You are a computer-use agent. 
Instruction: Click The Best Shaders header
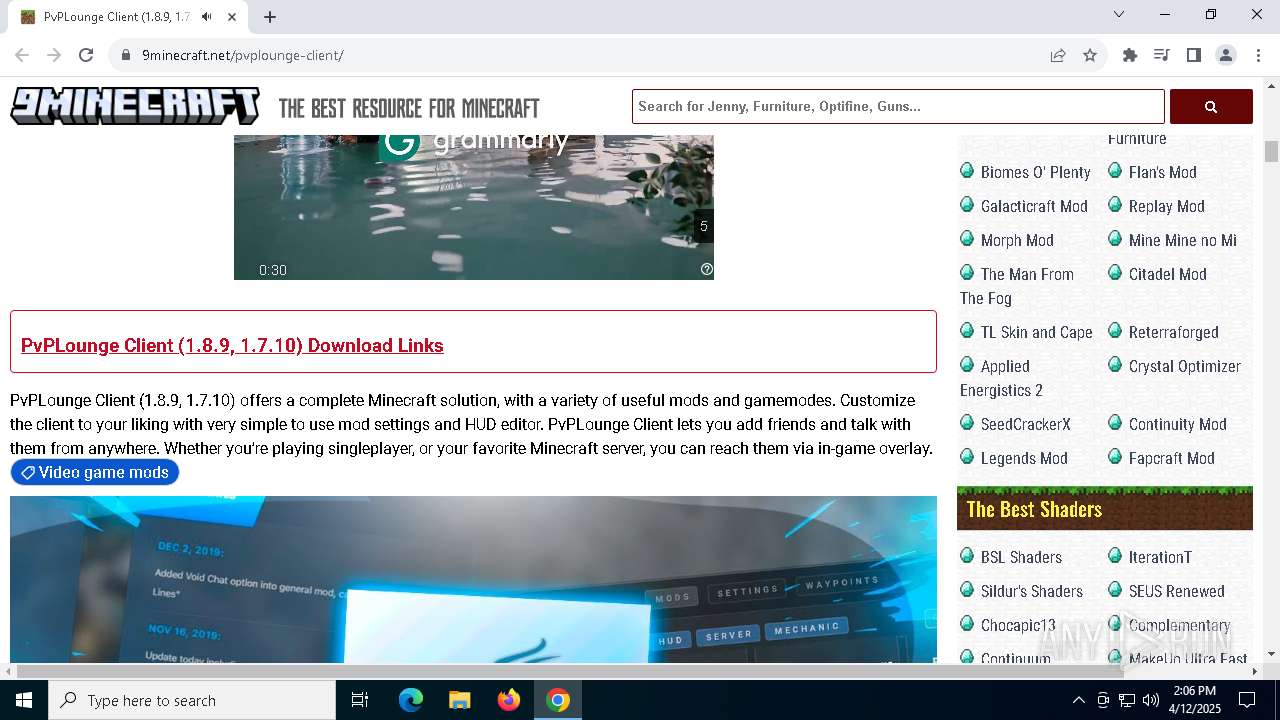click(1105, 508)
